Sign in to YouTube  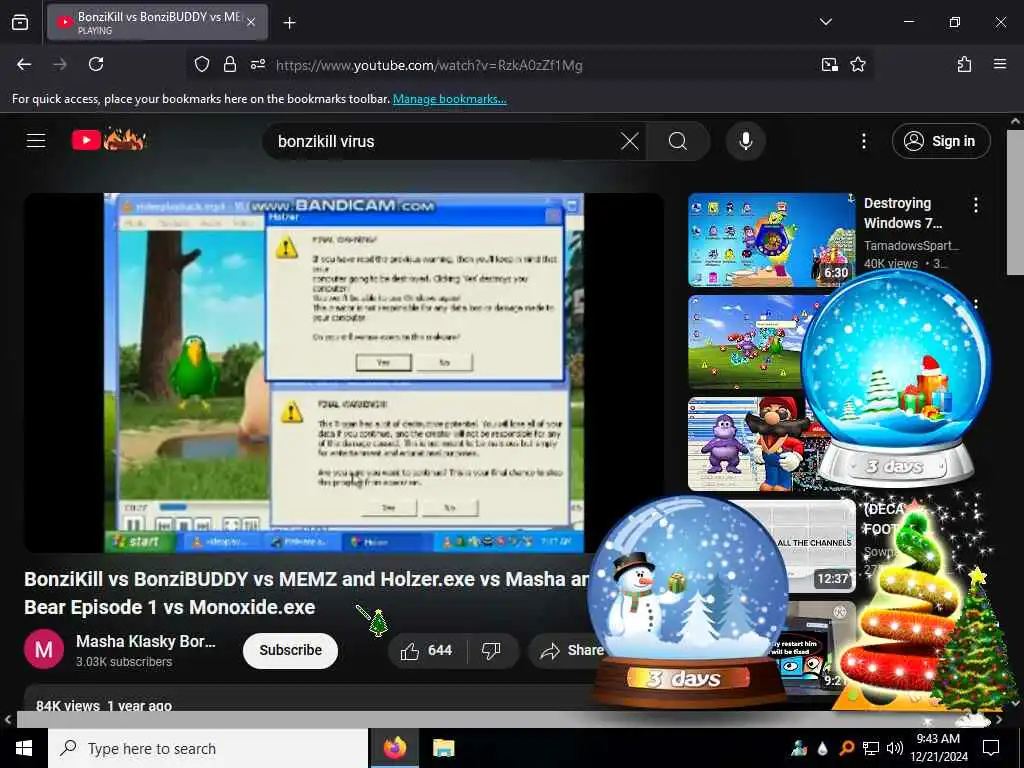(941, 141)
